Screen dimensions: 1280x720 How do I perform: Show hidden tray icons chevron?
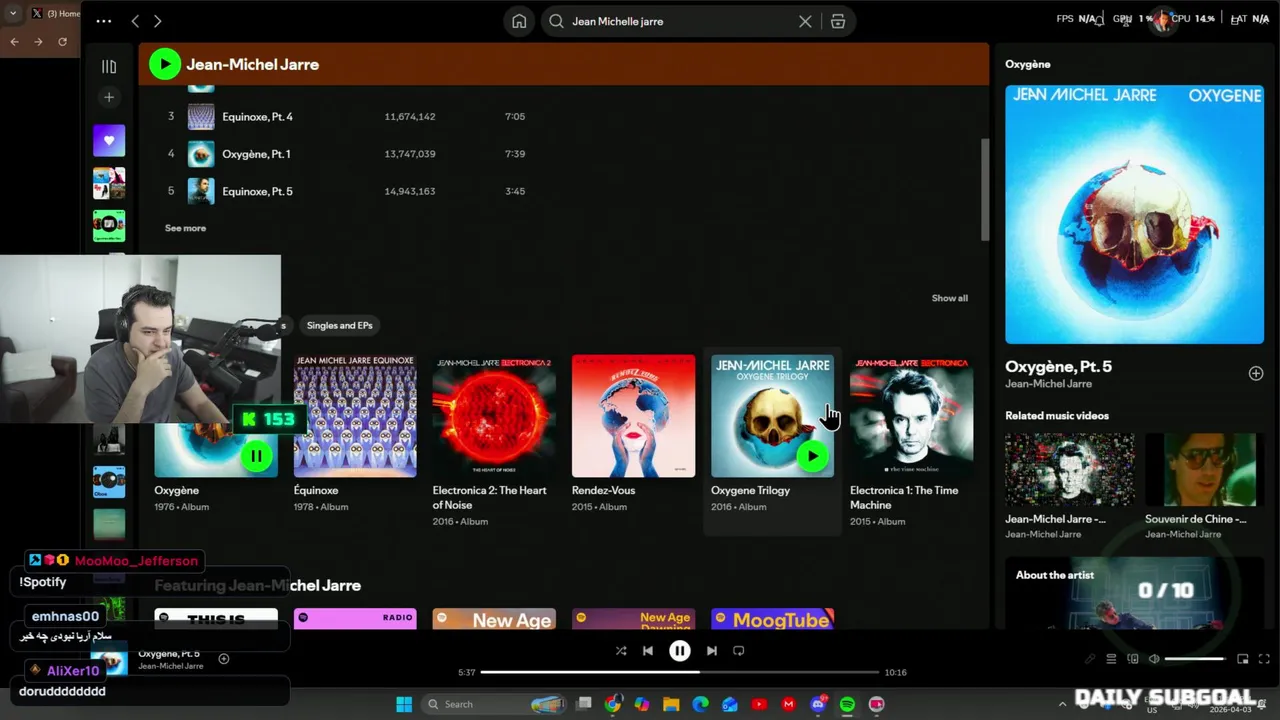[1062, 704]
